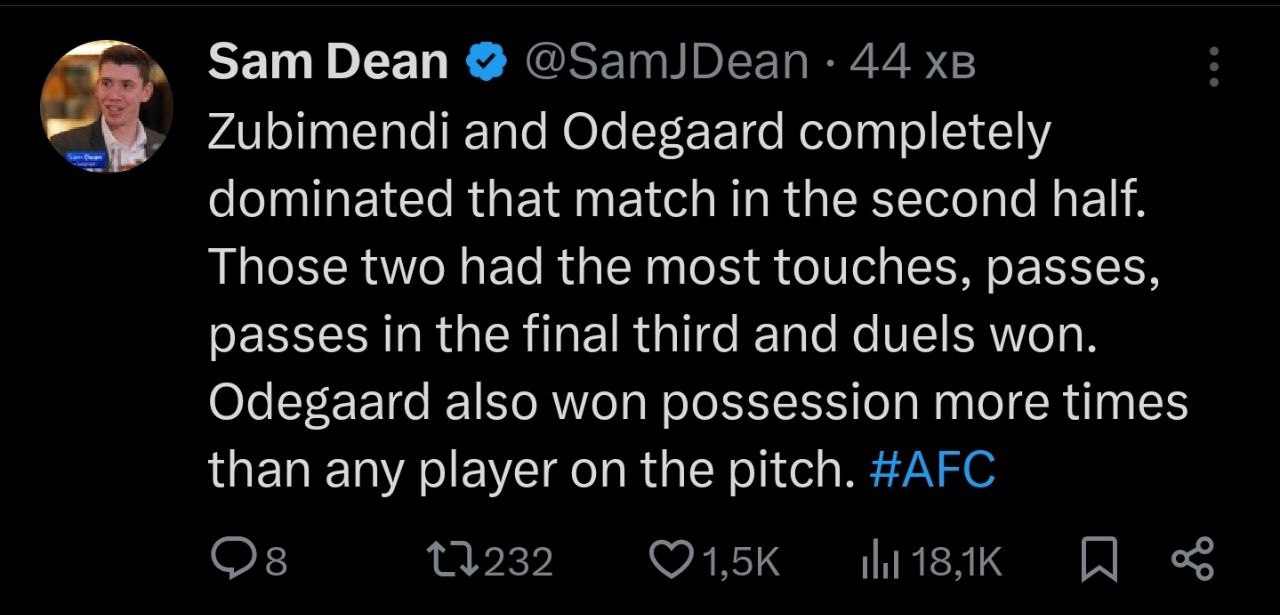Click the repost count '232'
Screen dimensions: 1280x615
(x=518, y=562)
